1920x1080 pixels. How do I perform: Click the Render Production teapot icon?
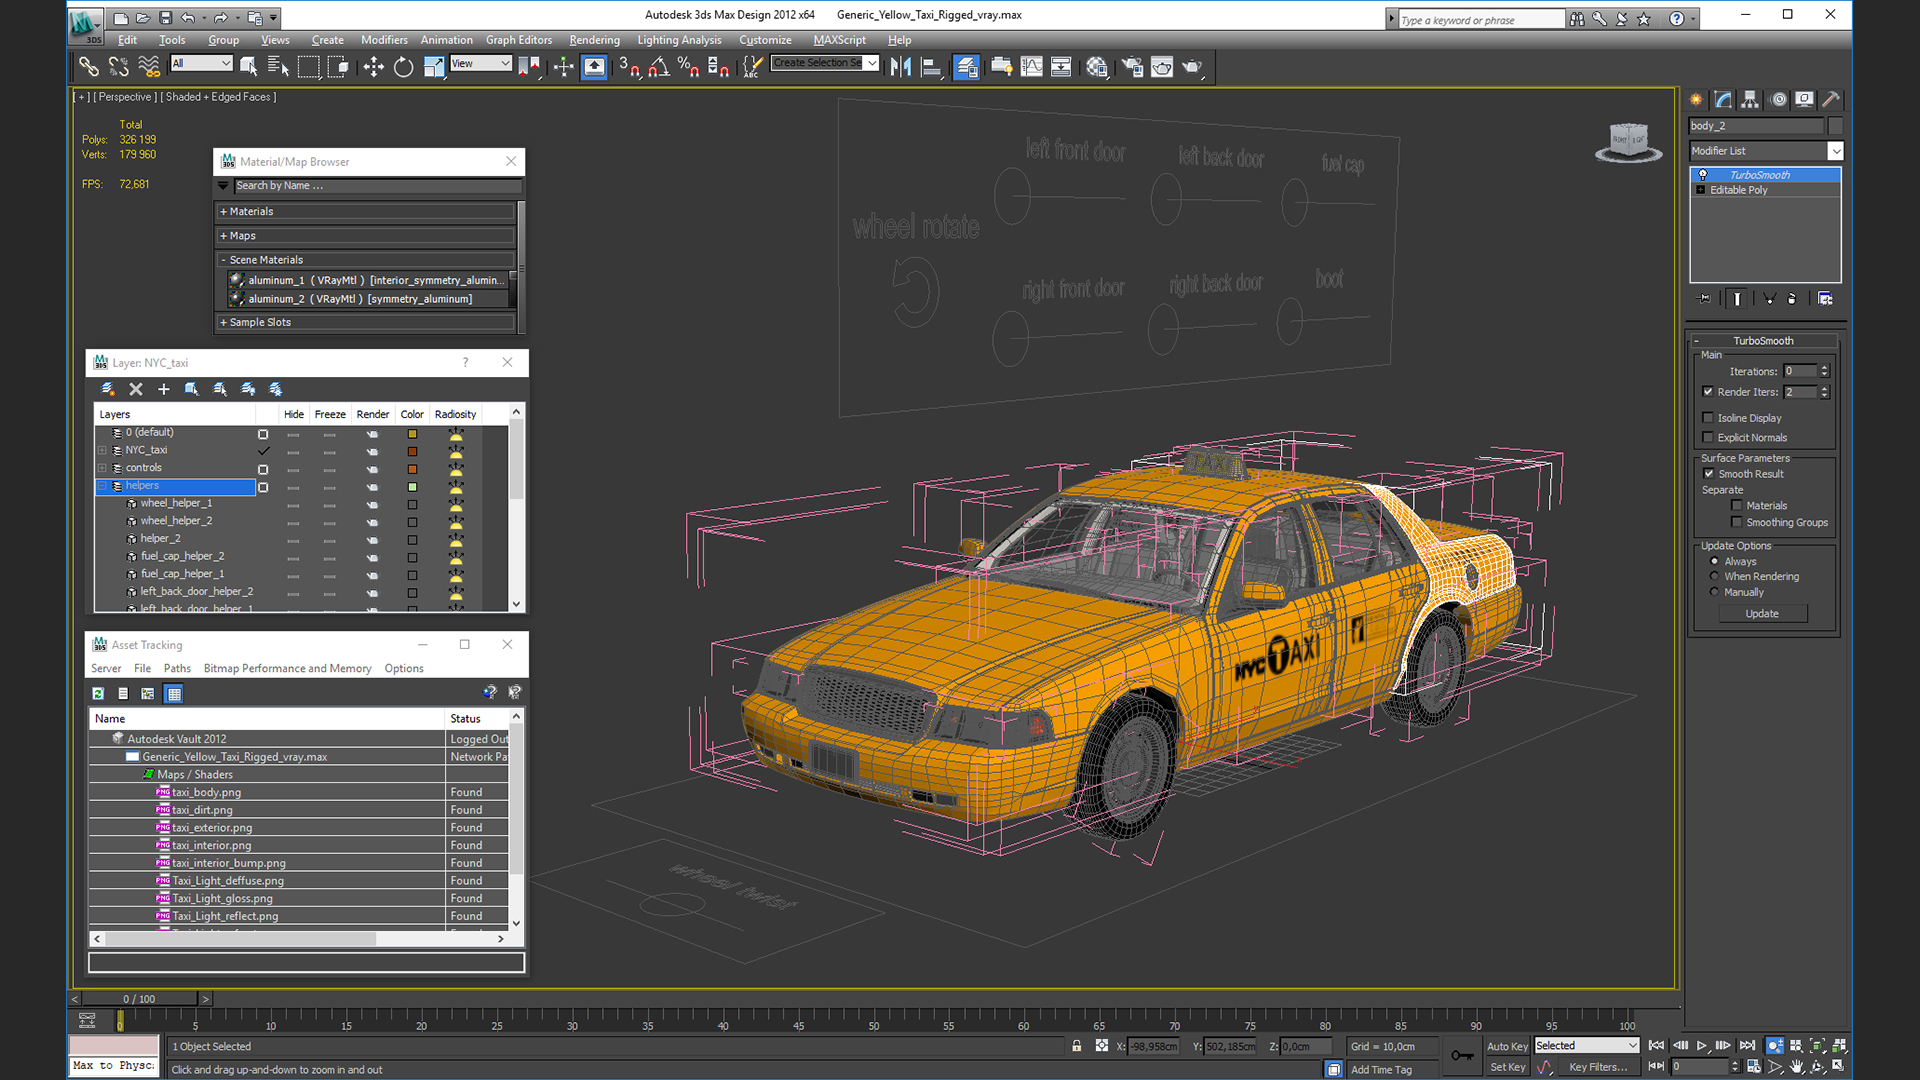(x=1192, y=67)
